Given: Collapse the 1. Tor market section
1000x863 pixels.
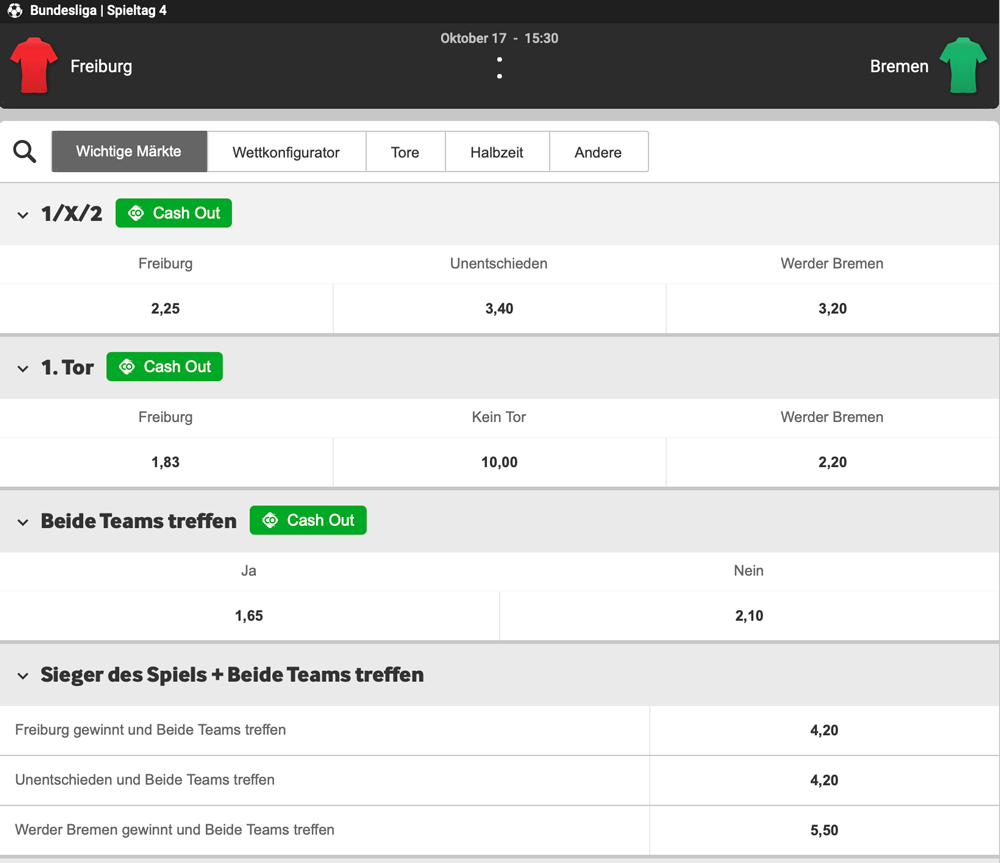Looking at the screenshot, I should pyautogui.click(x=22, y=367).
